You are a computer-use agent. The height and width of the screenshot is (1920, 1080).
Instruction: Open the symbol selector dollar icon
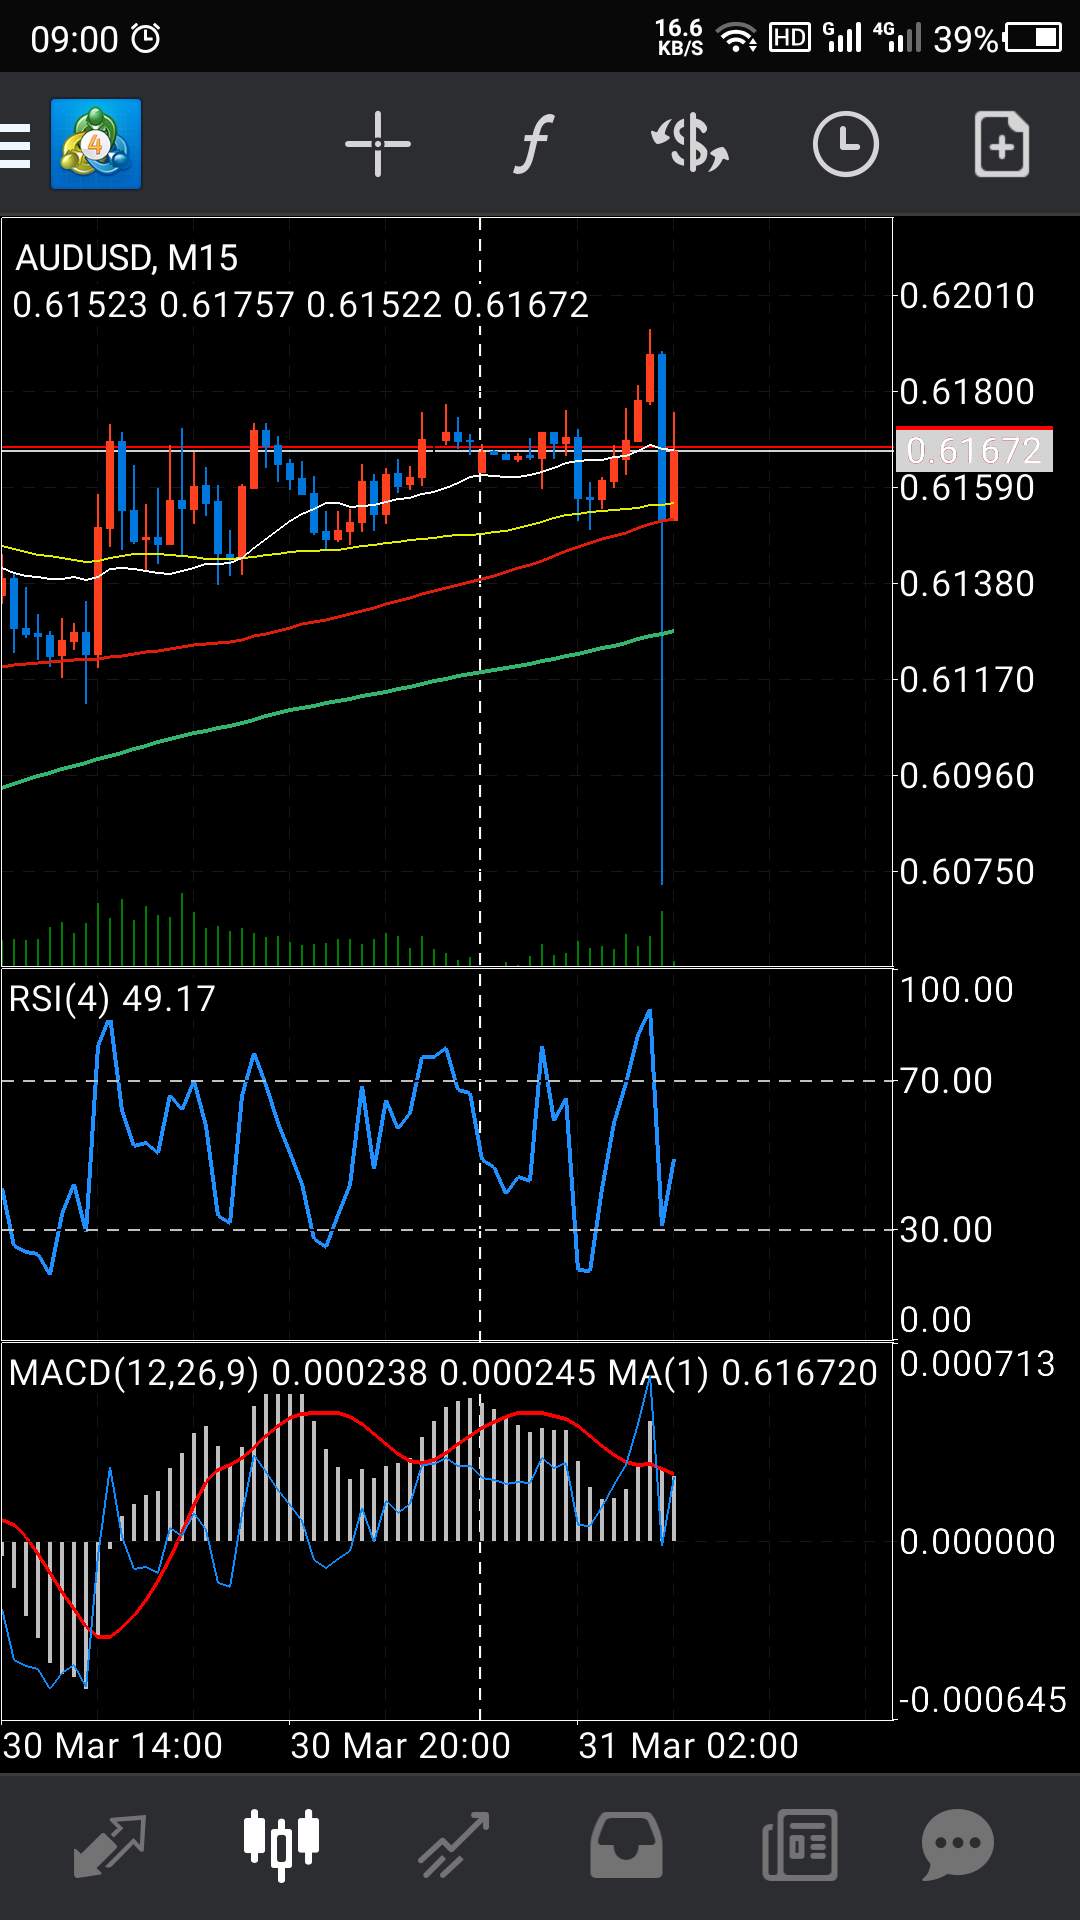point(690,145)
